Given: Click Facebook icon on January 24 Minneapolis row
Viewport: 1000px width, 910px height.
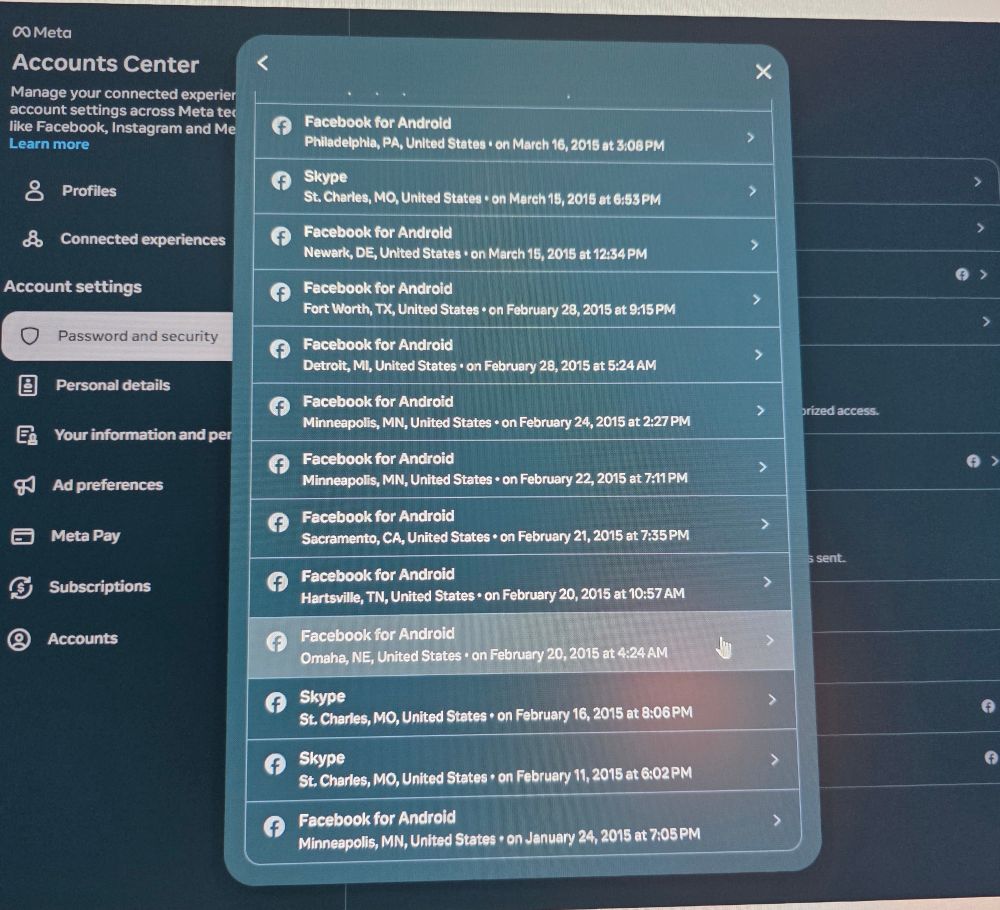Looking at the screenshot, I should [274, 826].
